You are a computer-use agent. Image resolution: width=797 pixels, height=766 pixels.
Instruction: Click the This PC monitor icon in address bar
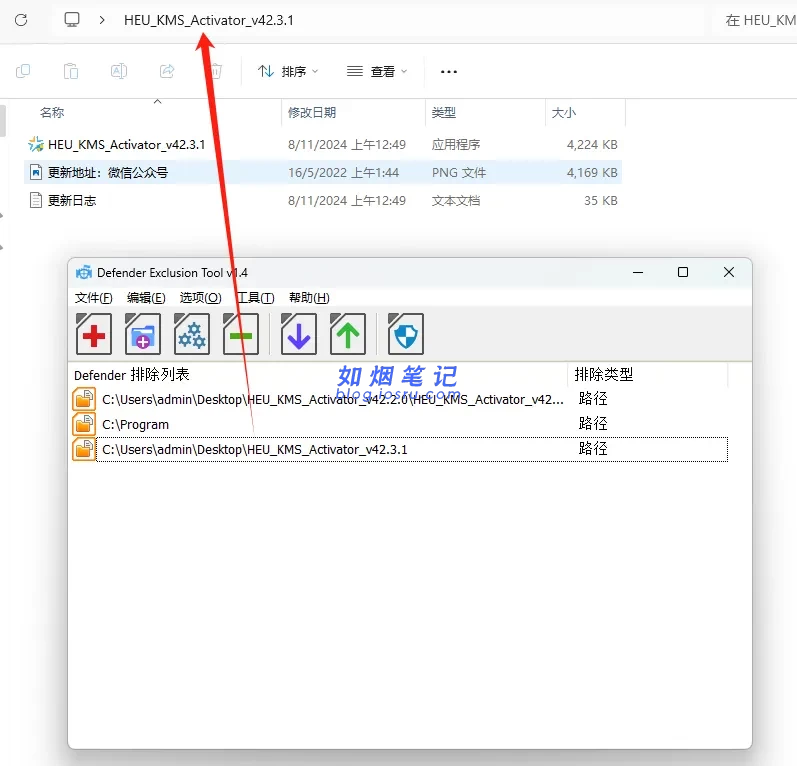[72, 20]
